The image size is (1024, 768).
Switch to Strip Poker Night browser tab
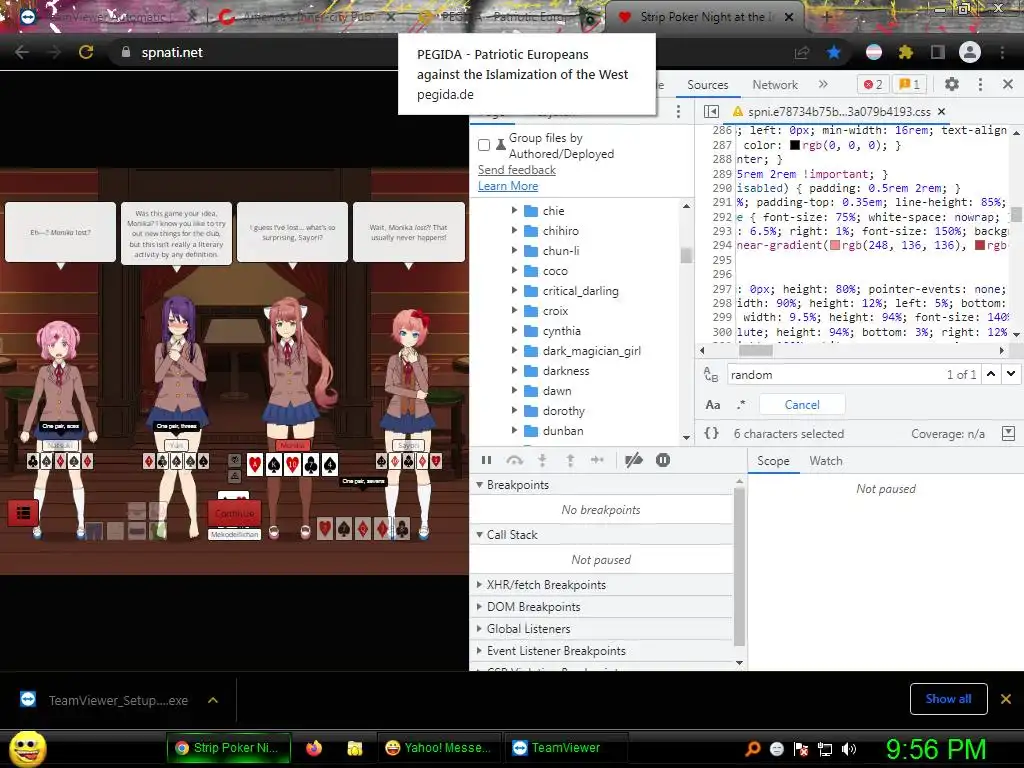[x=704, y=17]
